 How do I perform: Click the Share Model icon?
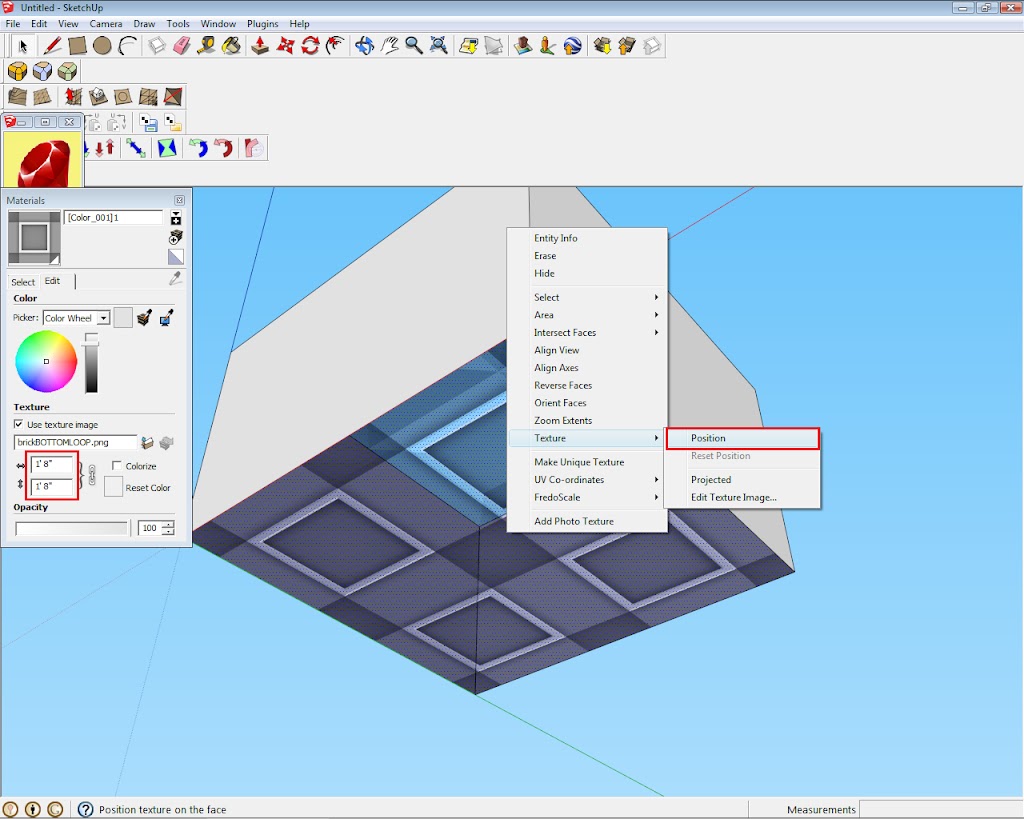pyautogui.click(x=626, y=46)
